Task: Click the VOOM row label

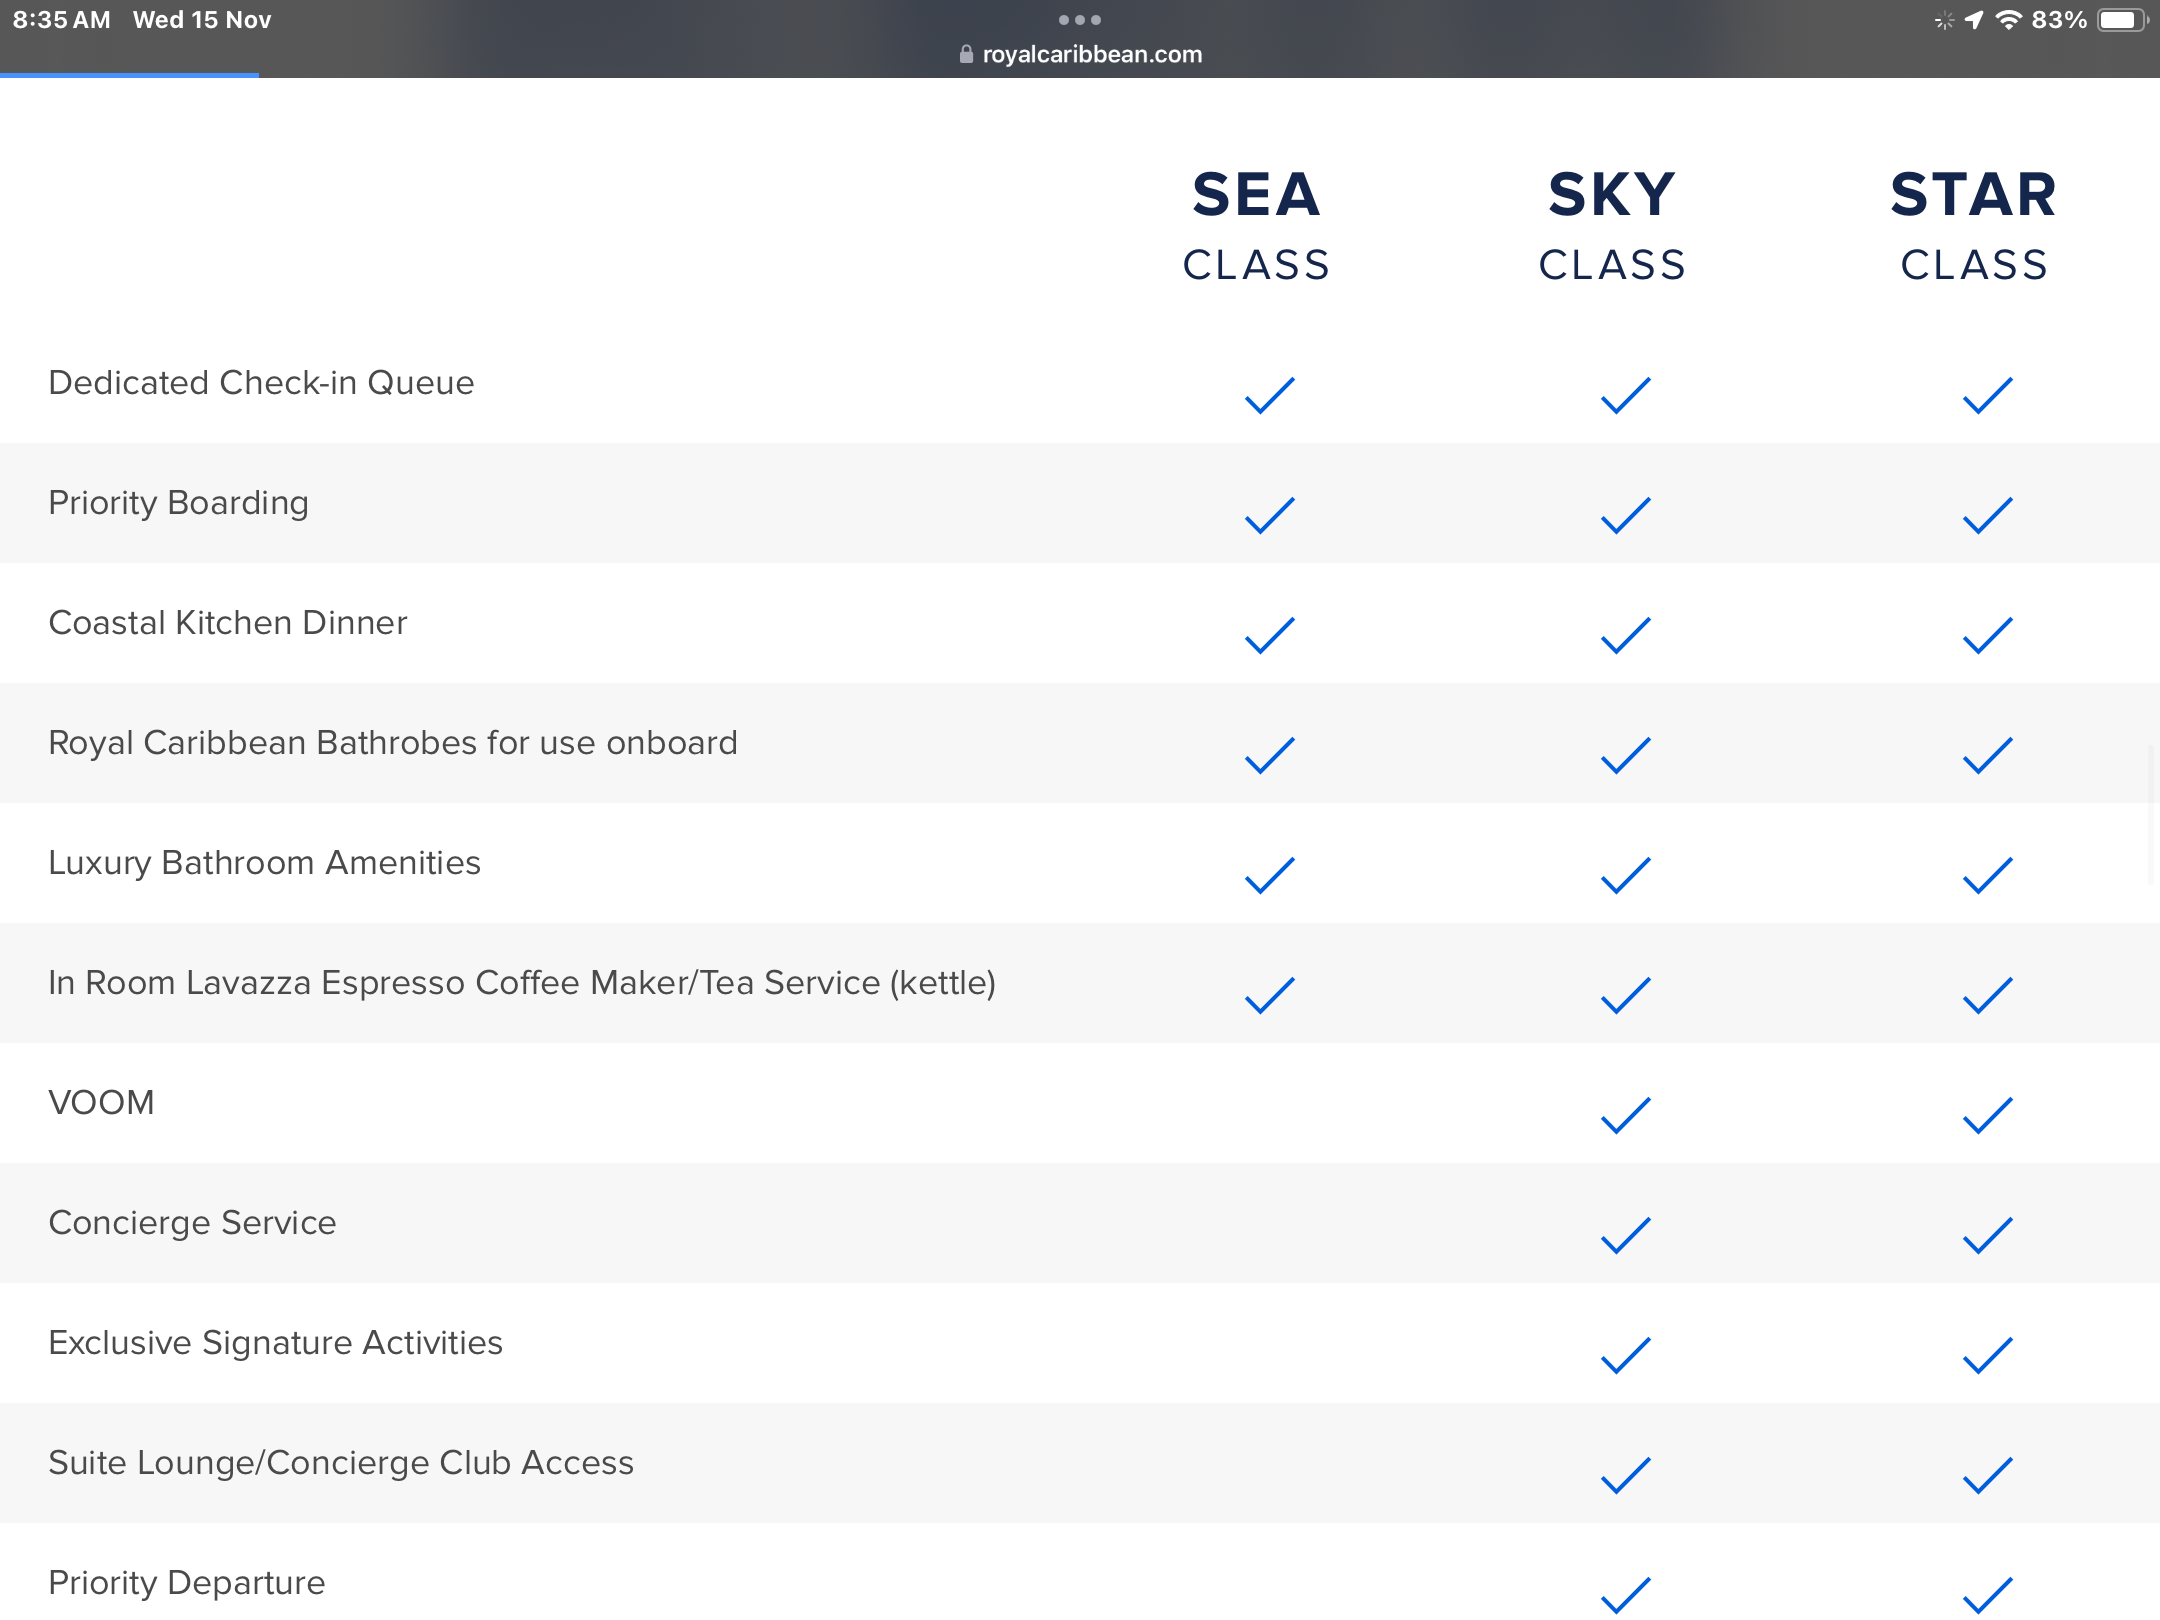Action: (x=101, y=1103)
